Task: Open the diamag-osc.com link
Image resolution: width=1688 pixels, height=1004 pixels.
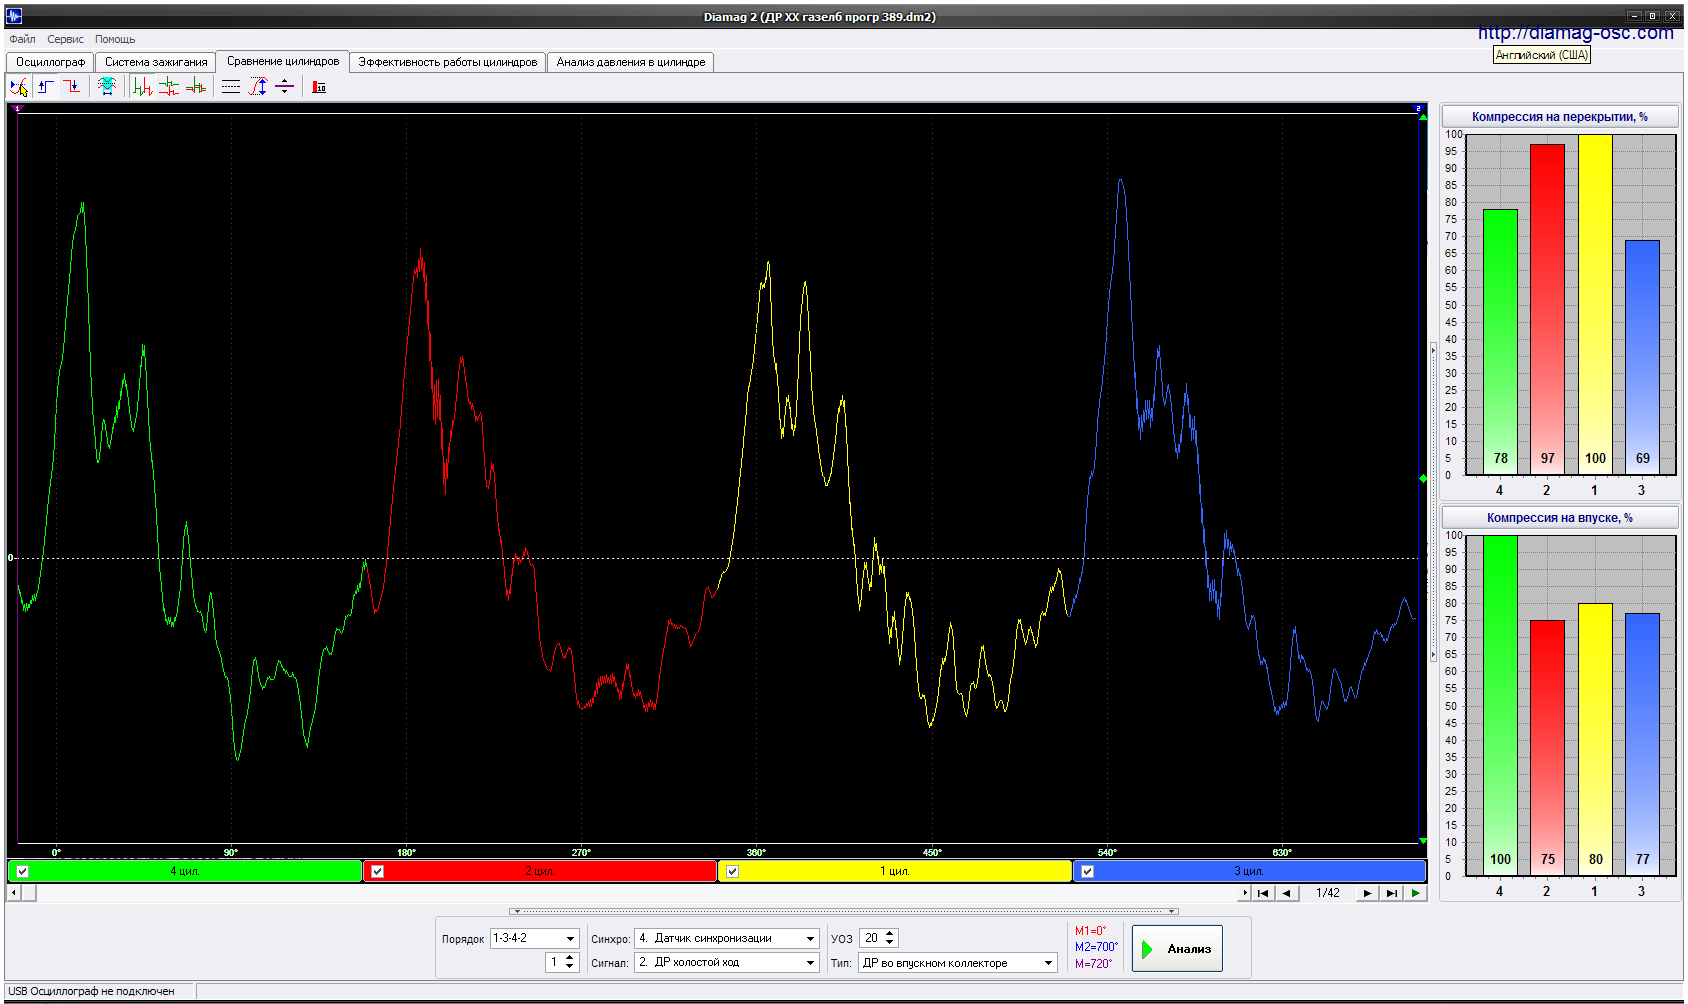Action: point(1575,33)
